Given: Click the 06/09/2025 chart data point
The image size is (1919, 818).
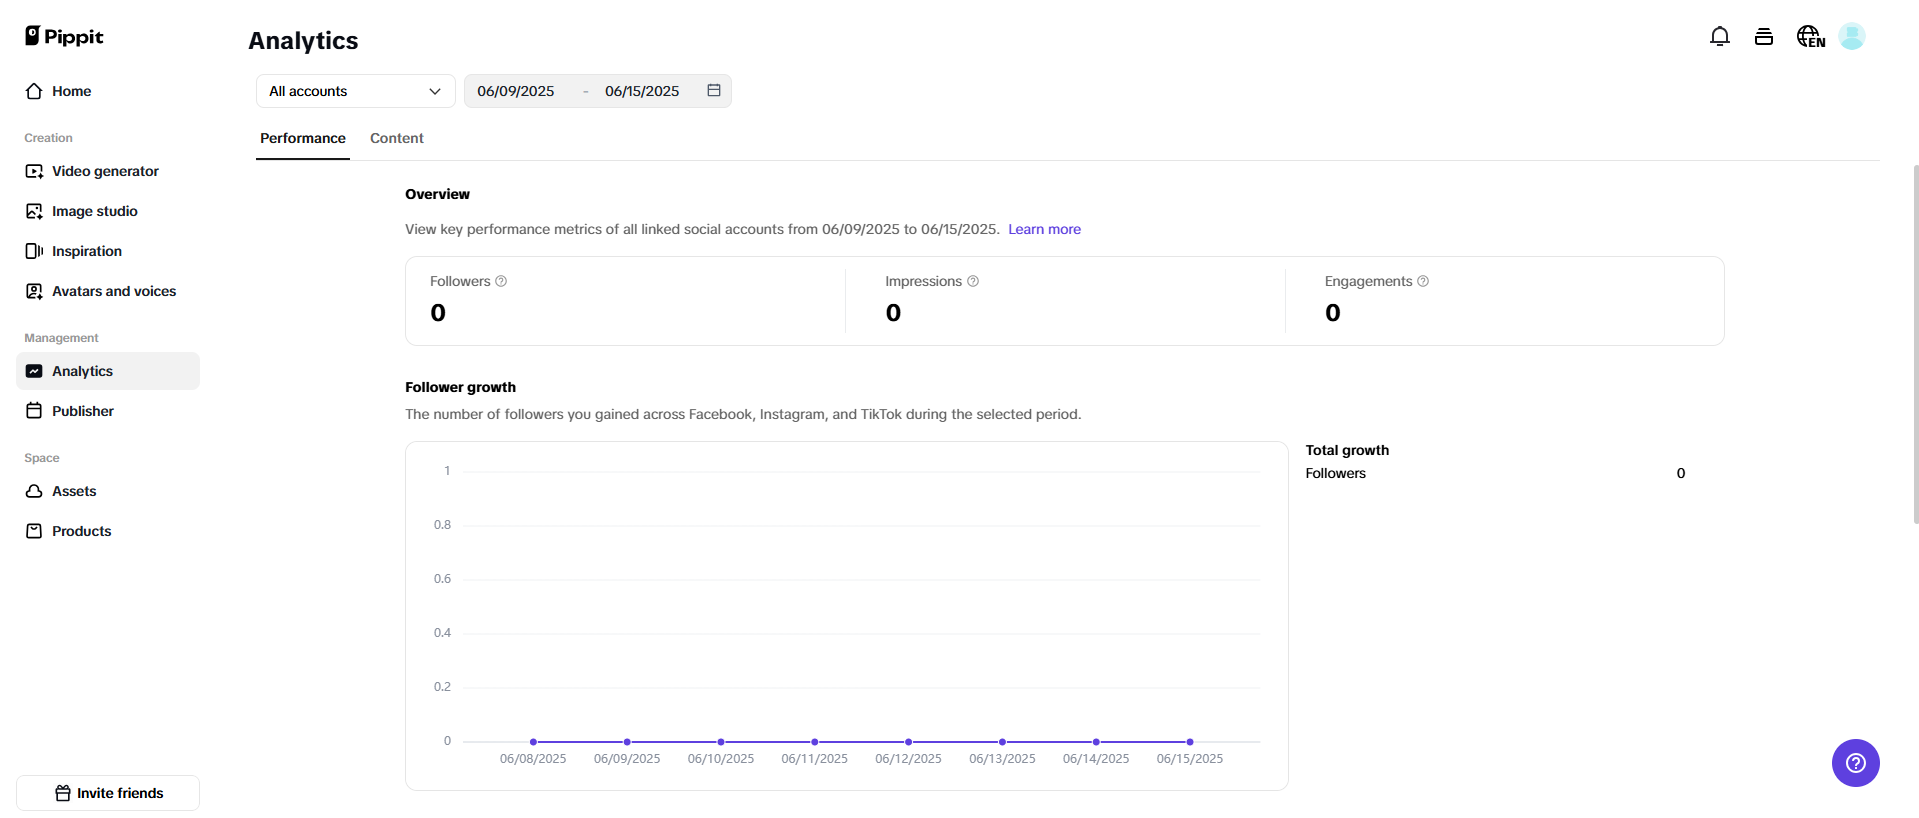Looking at the screenshot, I should 627,742.
